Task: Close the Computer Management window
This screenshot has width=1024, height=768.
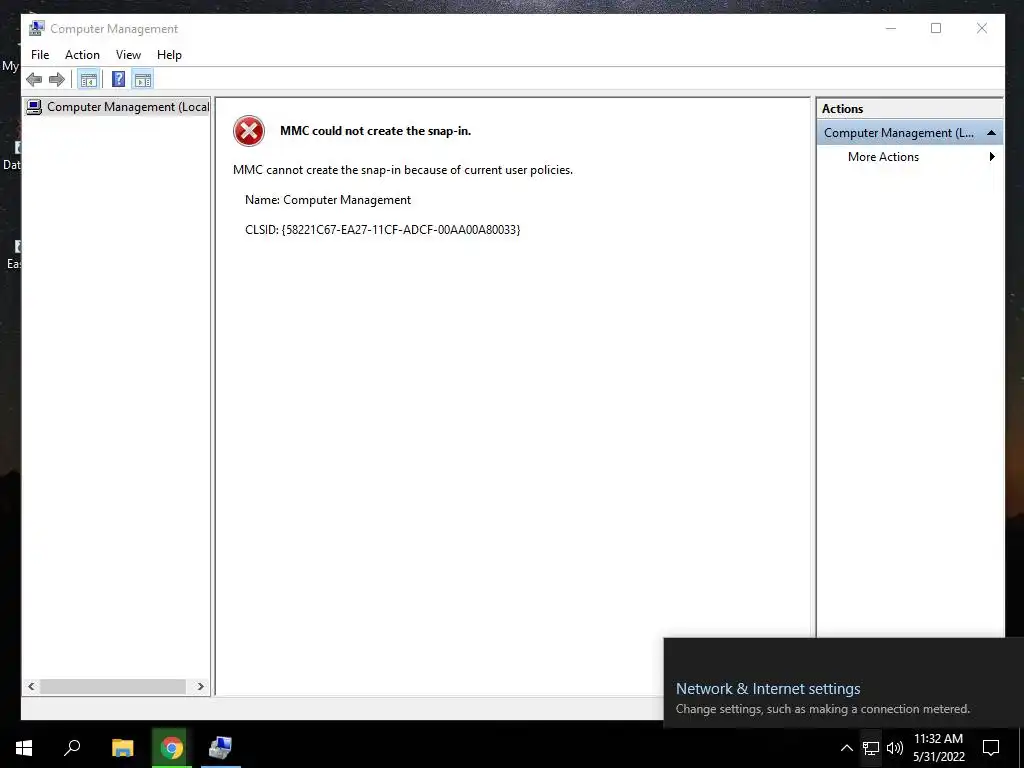Action: (x=982, y=28)
